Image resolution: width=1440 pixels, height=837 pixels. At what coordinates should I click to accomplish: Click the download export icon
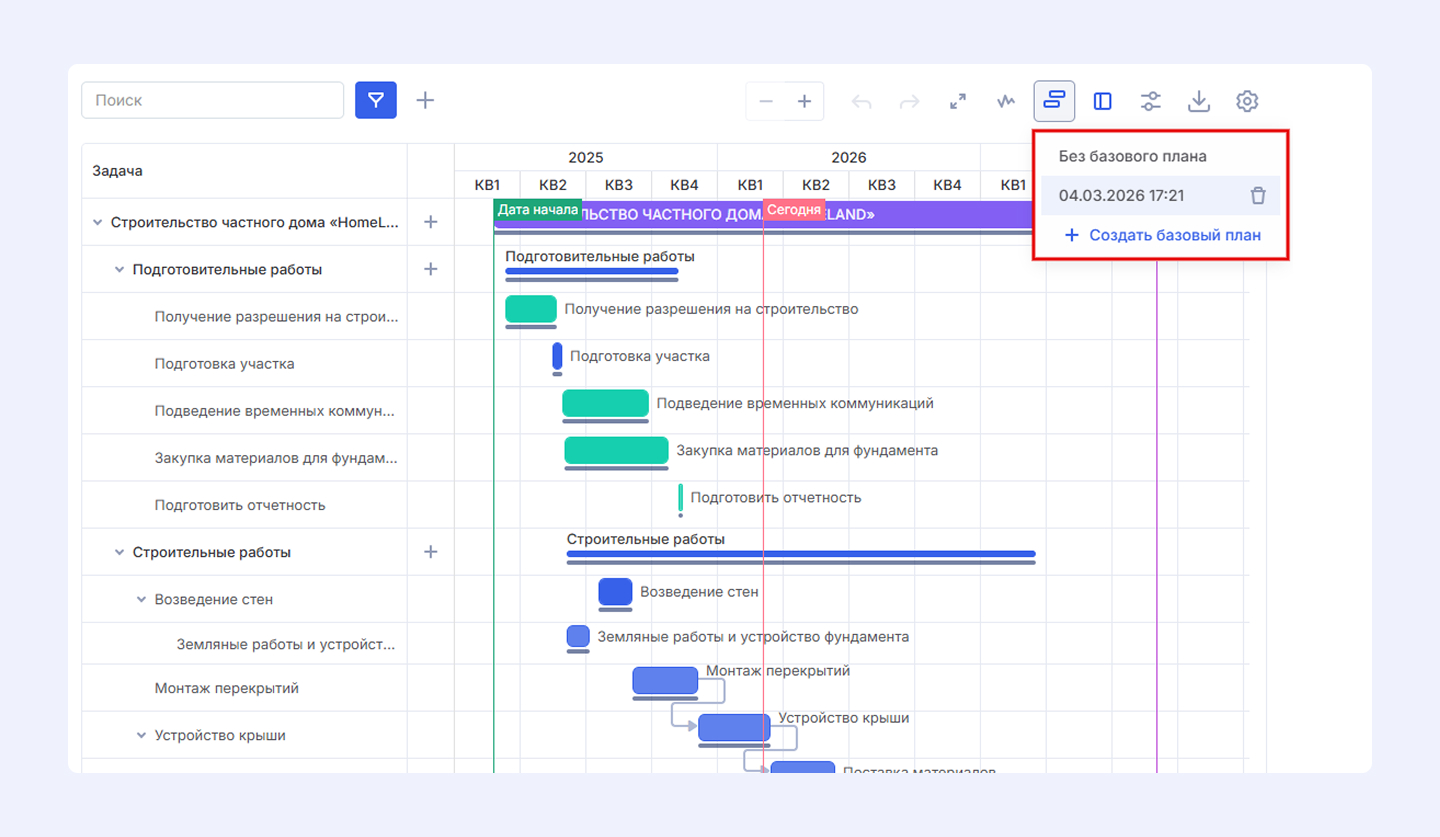[x=1198, y=101]
